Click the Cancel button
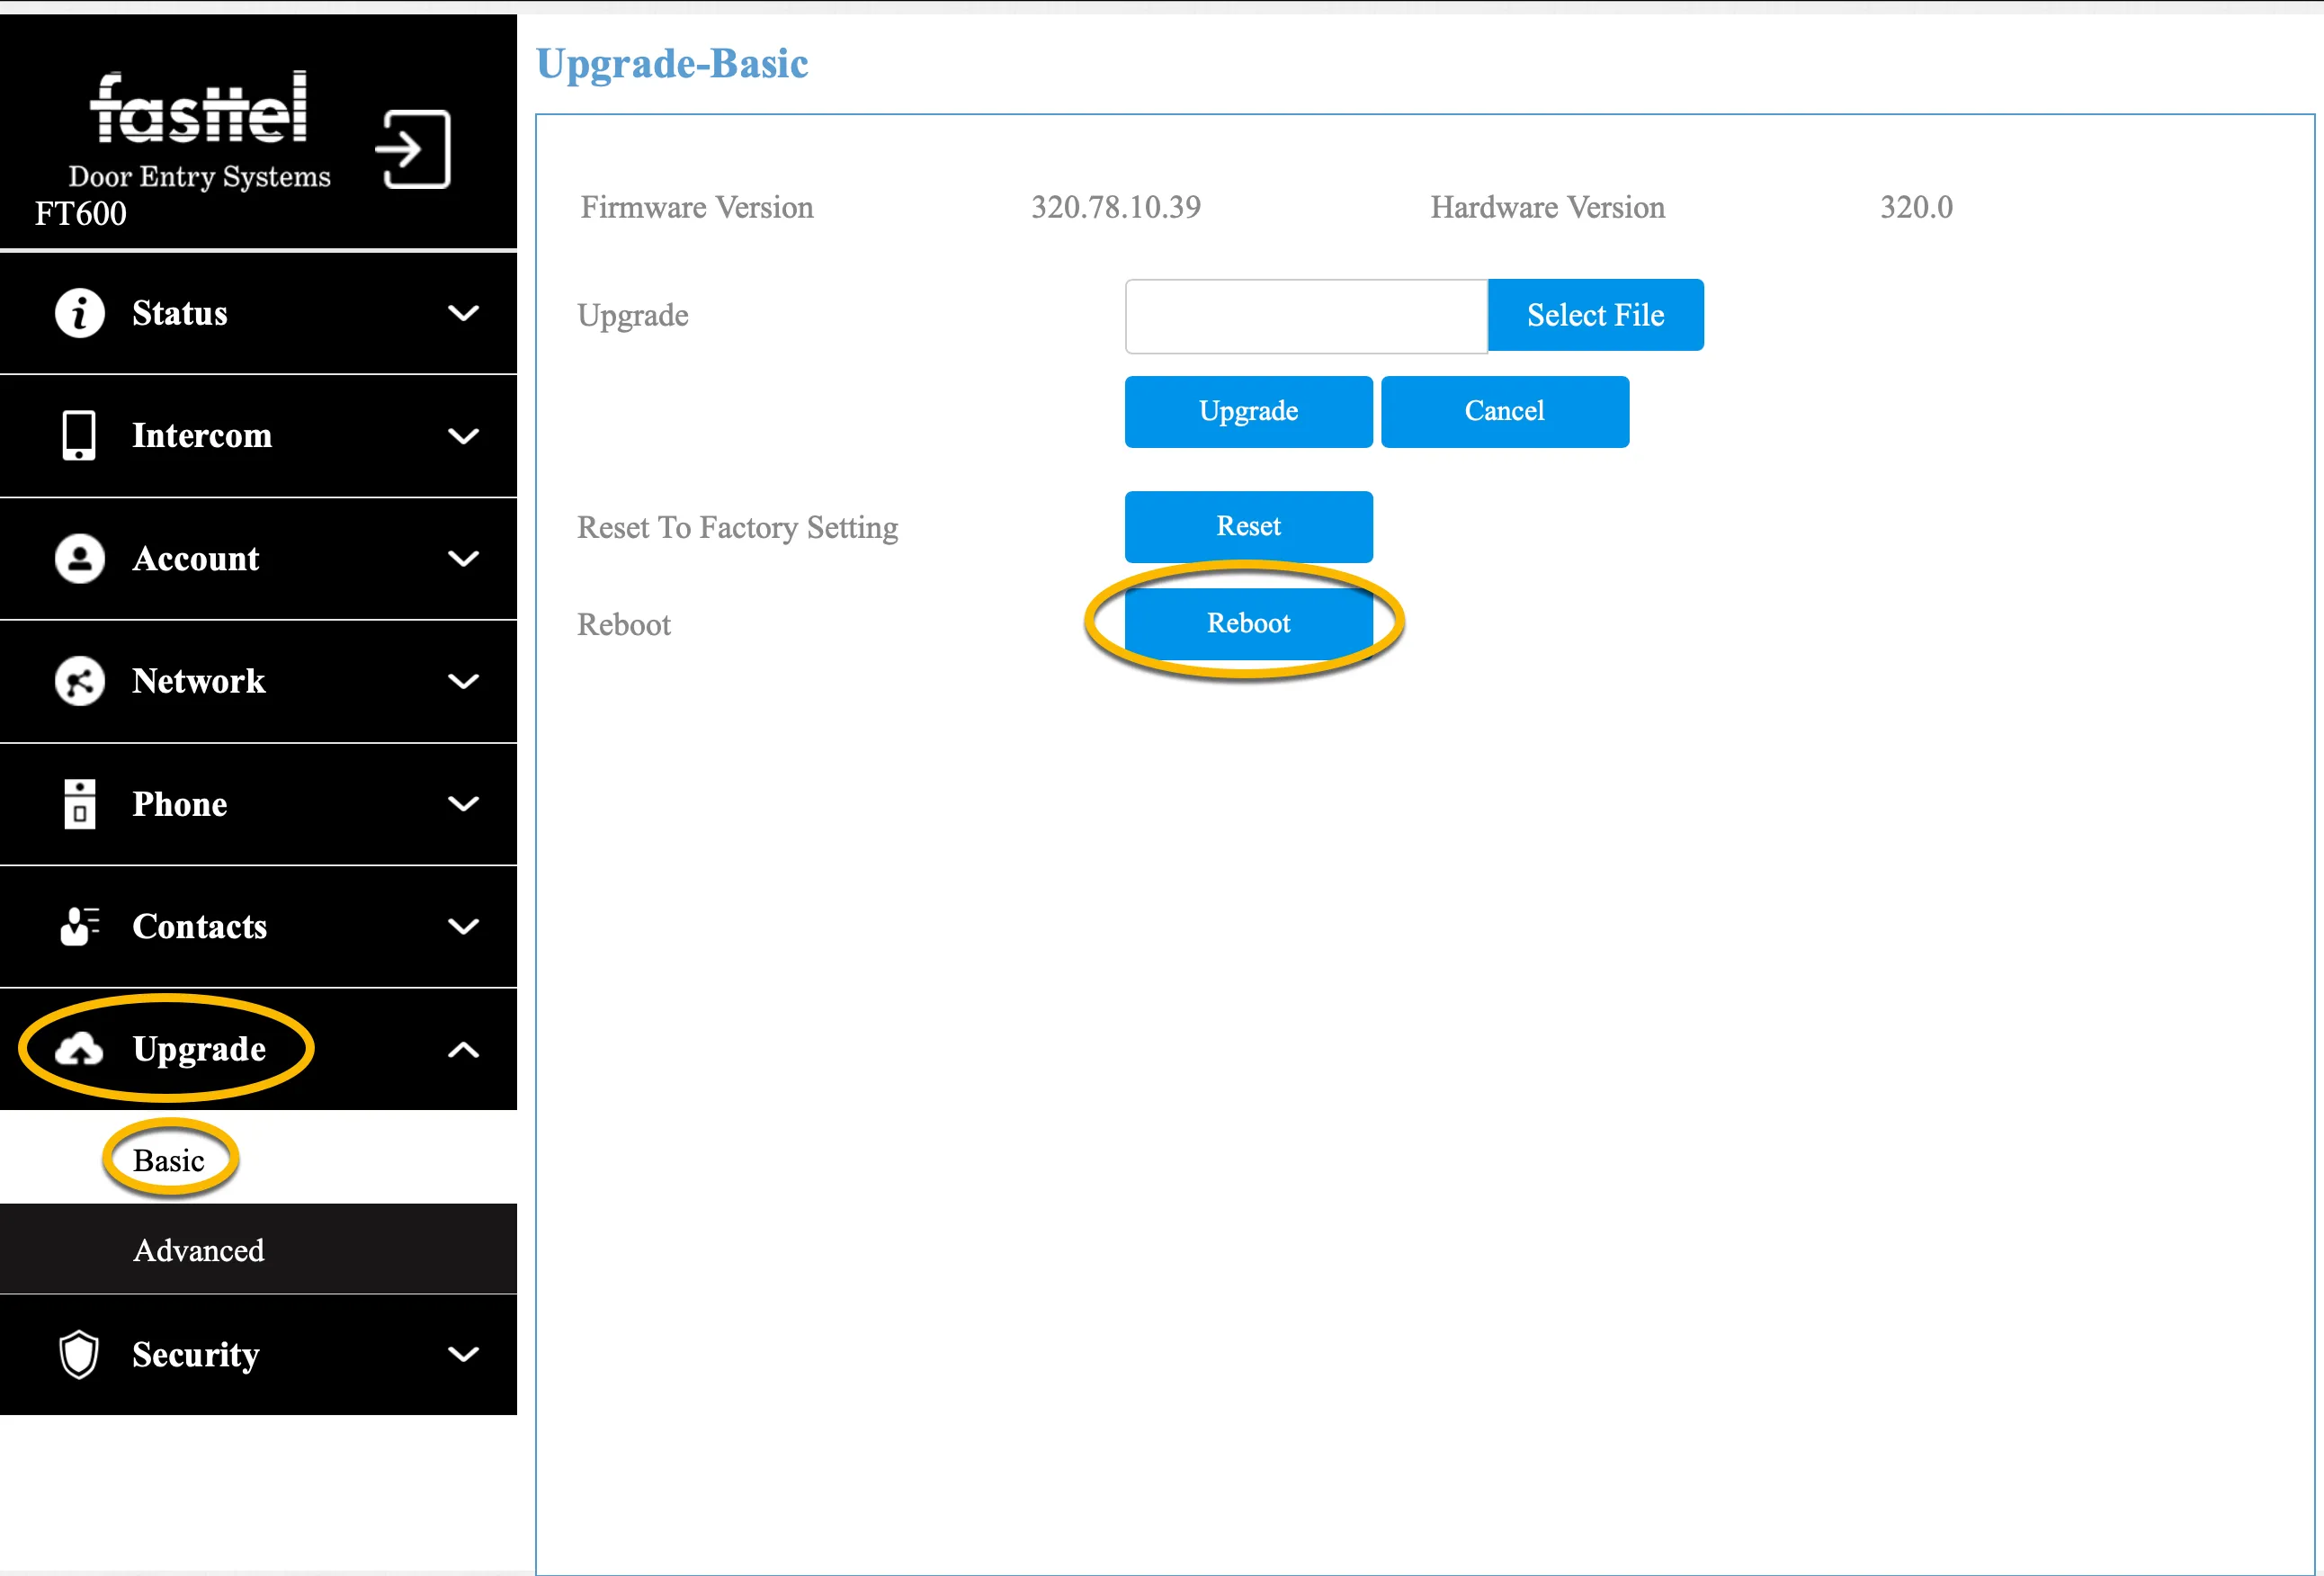 pos(1505,411)
